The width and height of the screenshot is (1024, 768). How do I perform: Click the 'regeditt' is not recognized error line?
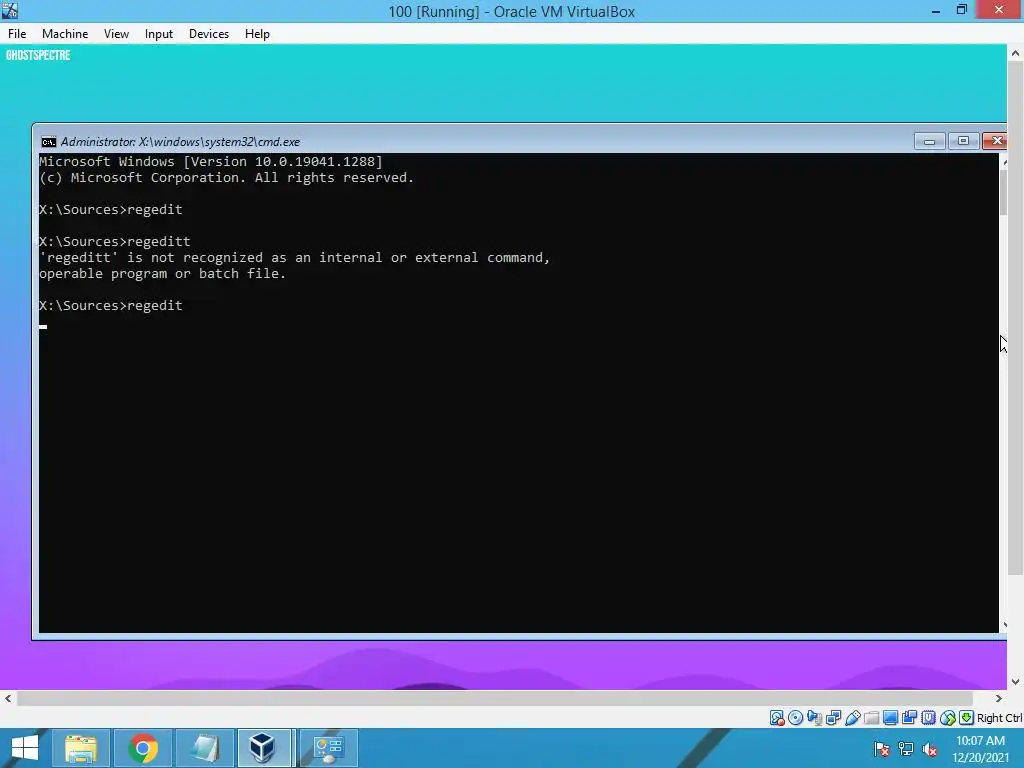tap(295, 258)
